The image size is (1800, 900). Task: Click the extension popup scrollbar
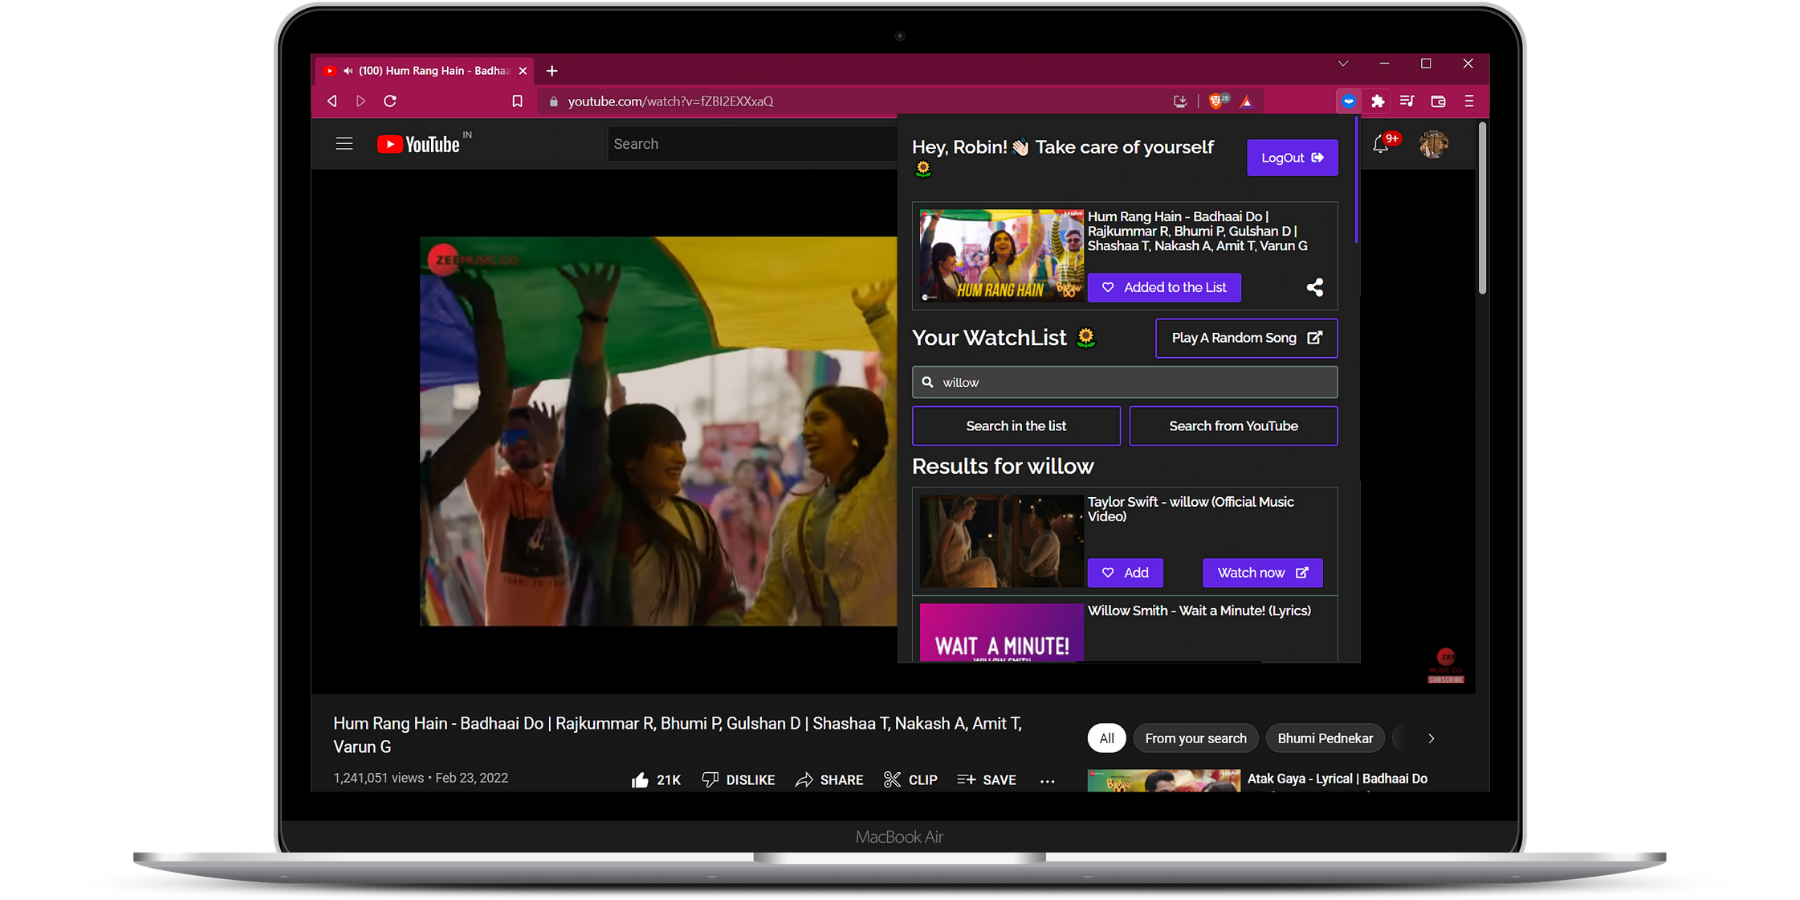[1356, 180]
